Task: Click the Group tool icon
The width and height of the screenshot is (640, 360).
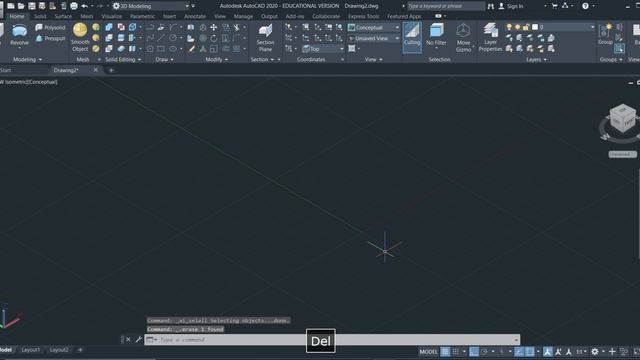Action: [x=605, y=34]
